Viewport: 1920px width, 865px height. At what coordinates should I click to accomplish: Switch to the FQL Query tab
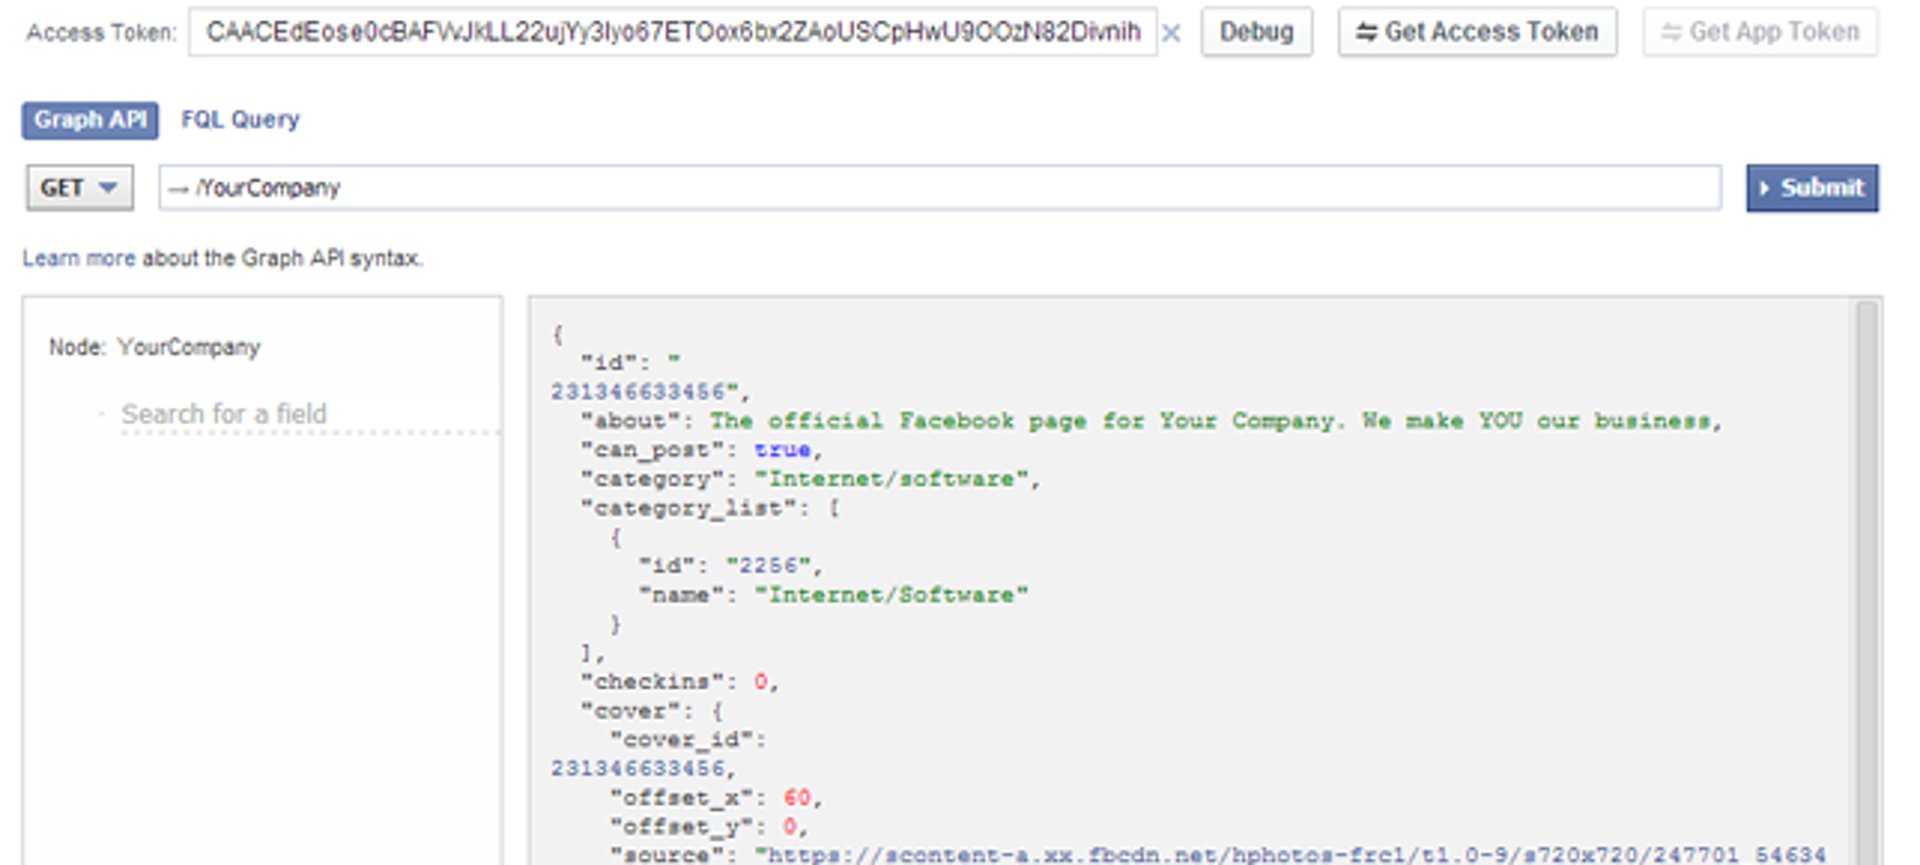(240, 120)
